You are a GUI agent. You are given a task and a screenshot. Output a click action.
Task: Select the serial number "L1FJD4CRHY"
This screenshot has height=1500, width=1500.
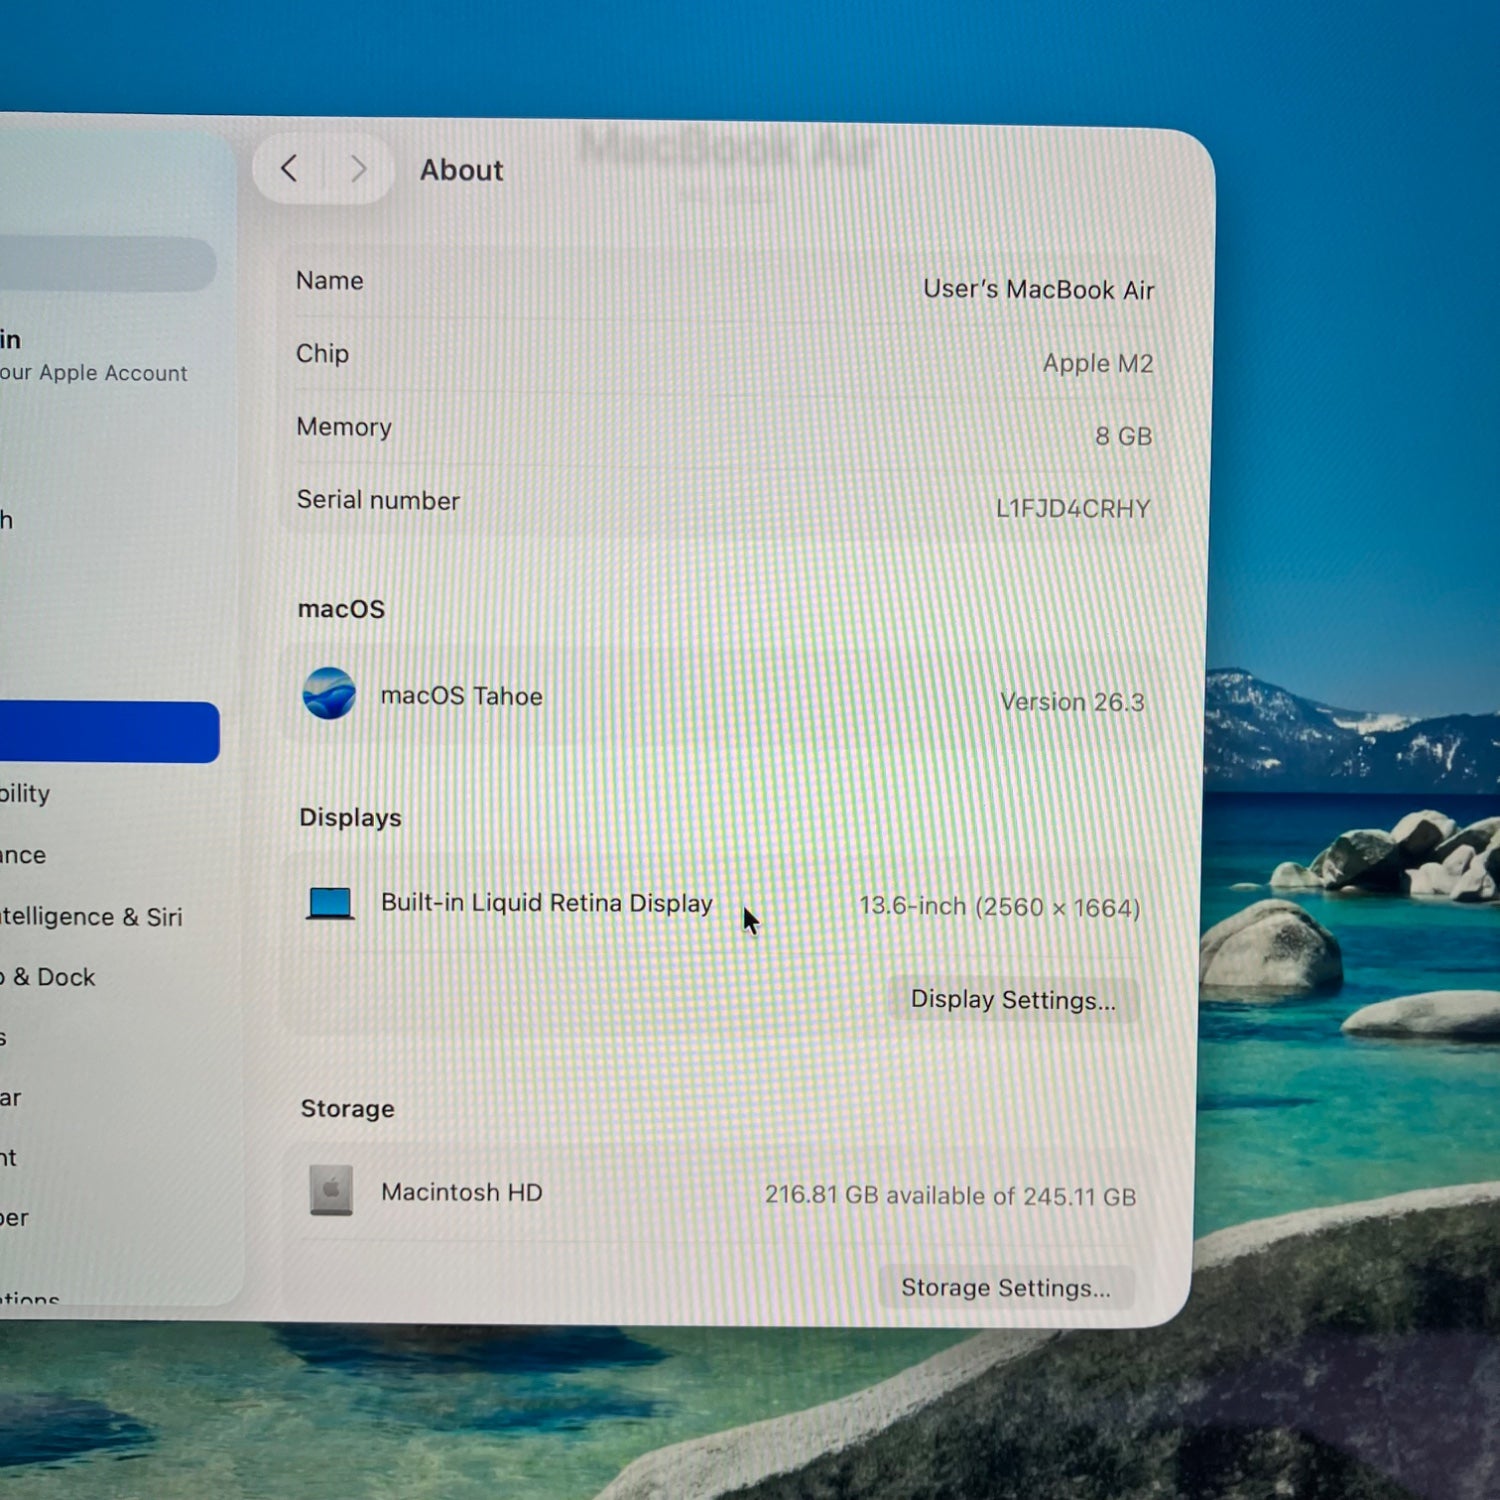click(1073, 509)
